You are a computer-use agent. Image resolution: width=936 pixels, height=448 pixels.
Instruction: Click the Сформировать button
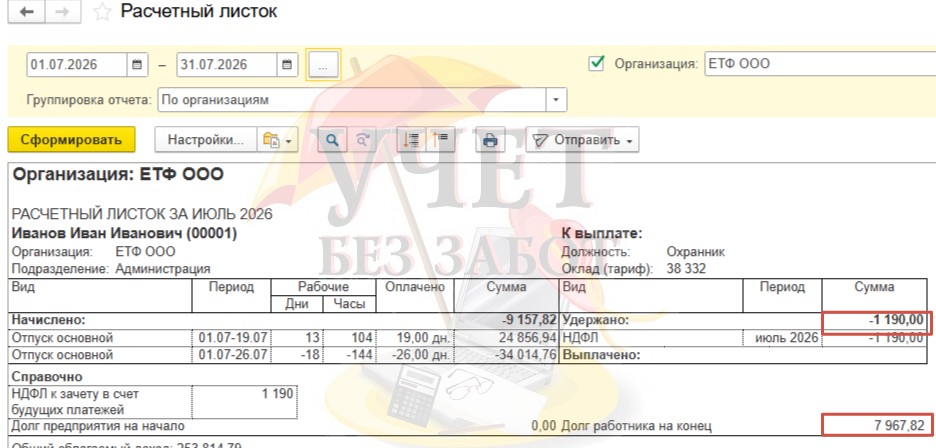(x=72, y=140)
